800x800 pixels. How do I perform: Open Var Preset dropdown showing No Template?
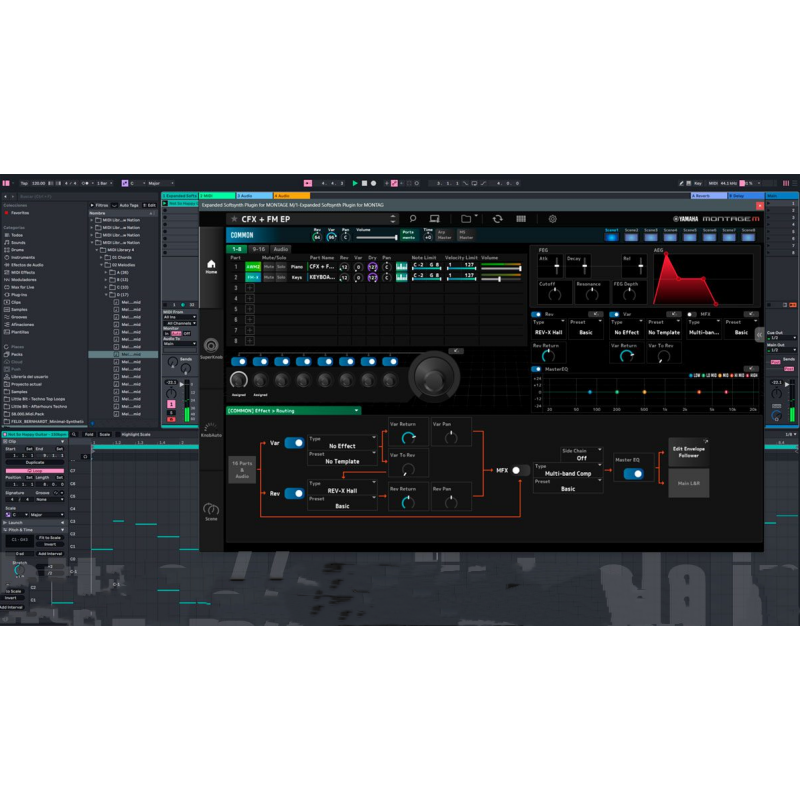click(342, 458)
